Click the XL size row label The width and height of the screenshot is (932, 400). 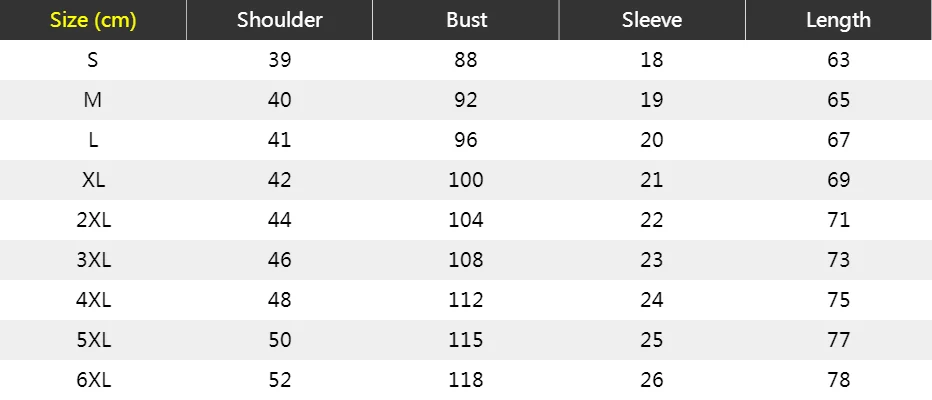click(93, 180)
